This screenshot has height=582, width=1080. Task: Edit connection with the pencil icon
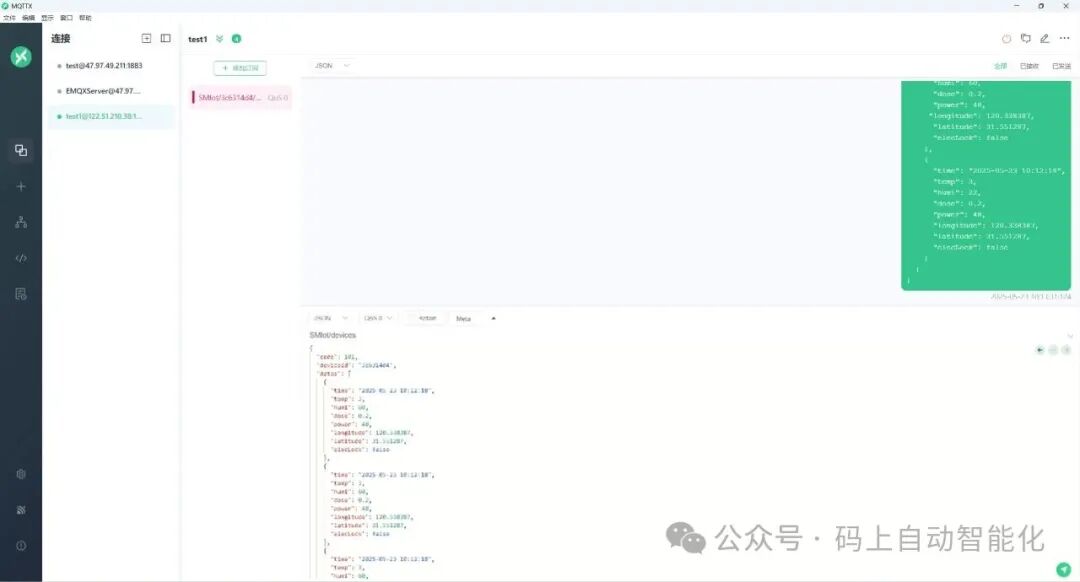pos(1045,39)
